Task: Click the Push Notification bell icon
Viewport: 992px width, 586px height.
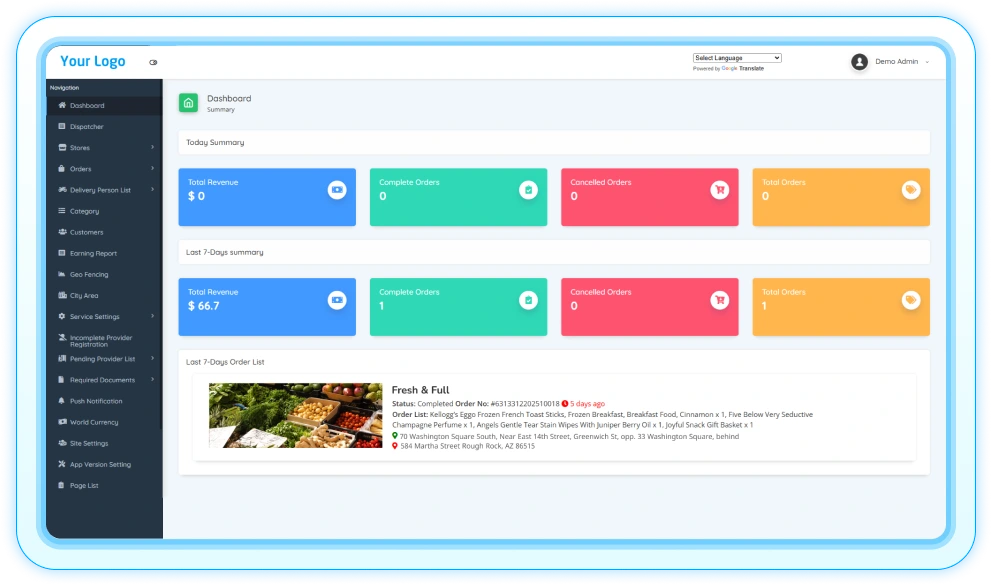Action: click(62, 401)
